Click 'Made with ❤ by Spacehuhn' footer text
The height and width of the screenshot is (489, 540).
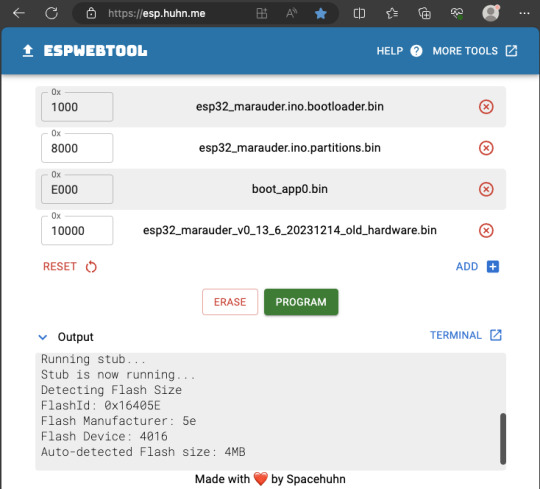point(270,479)
